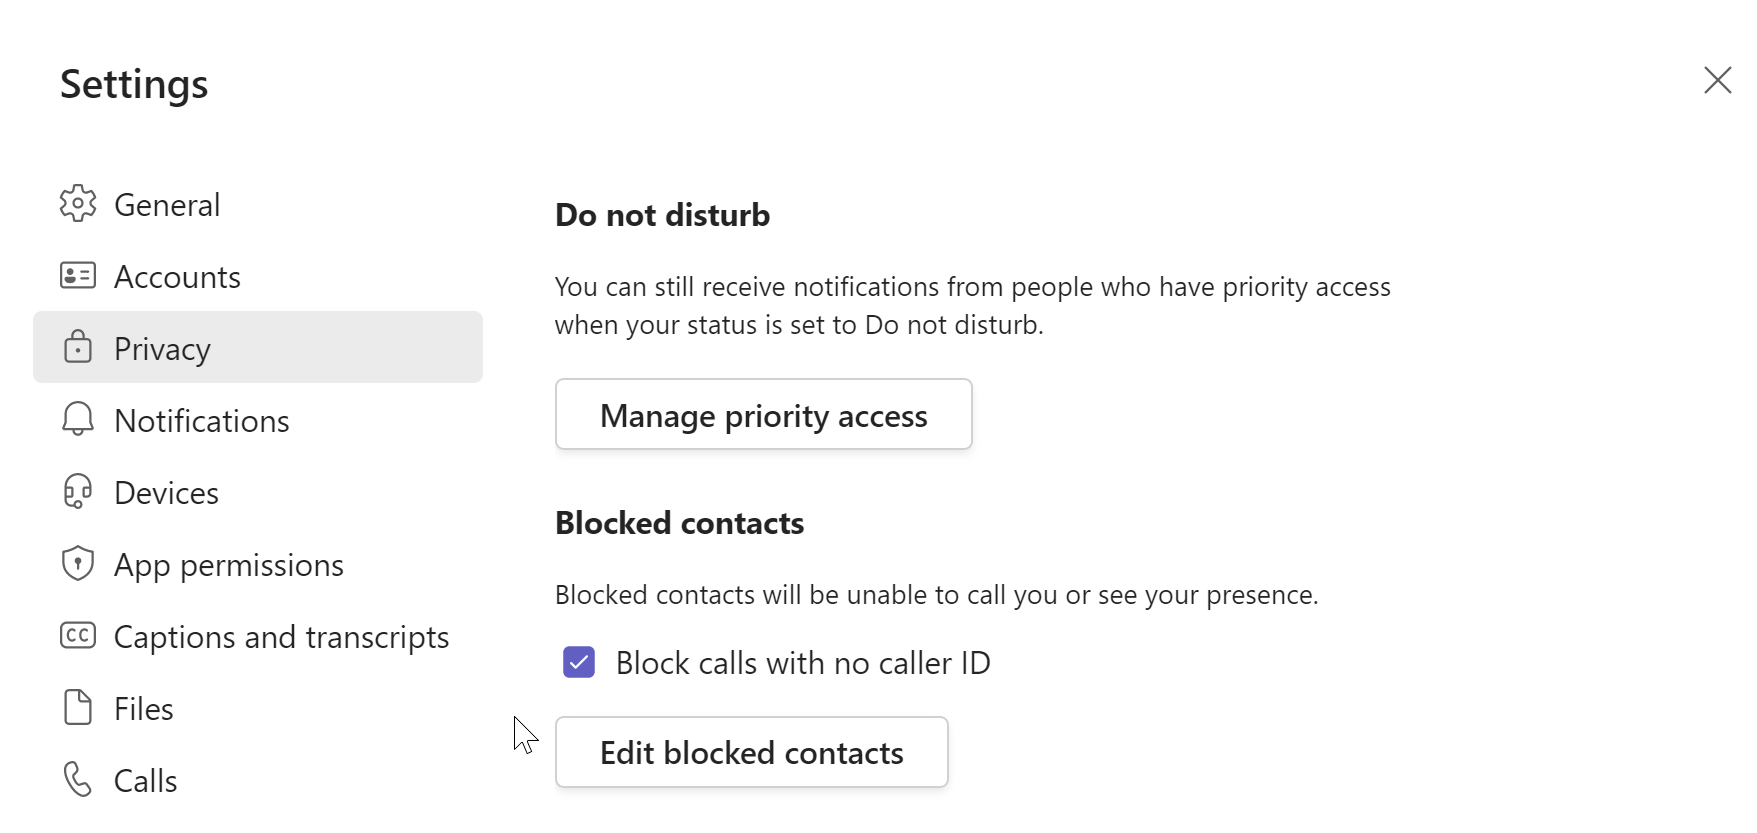The width and height of the screenshot is (1757, 833).
Task: Open the General settings tab
Action: point(167,205)
